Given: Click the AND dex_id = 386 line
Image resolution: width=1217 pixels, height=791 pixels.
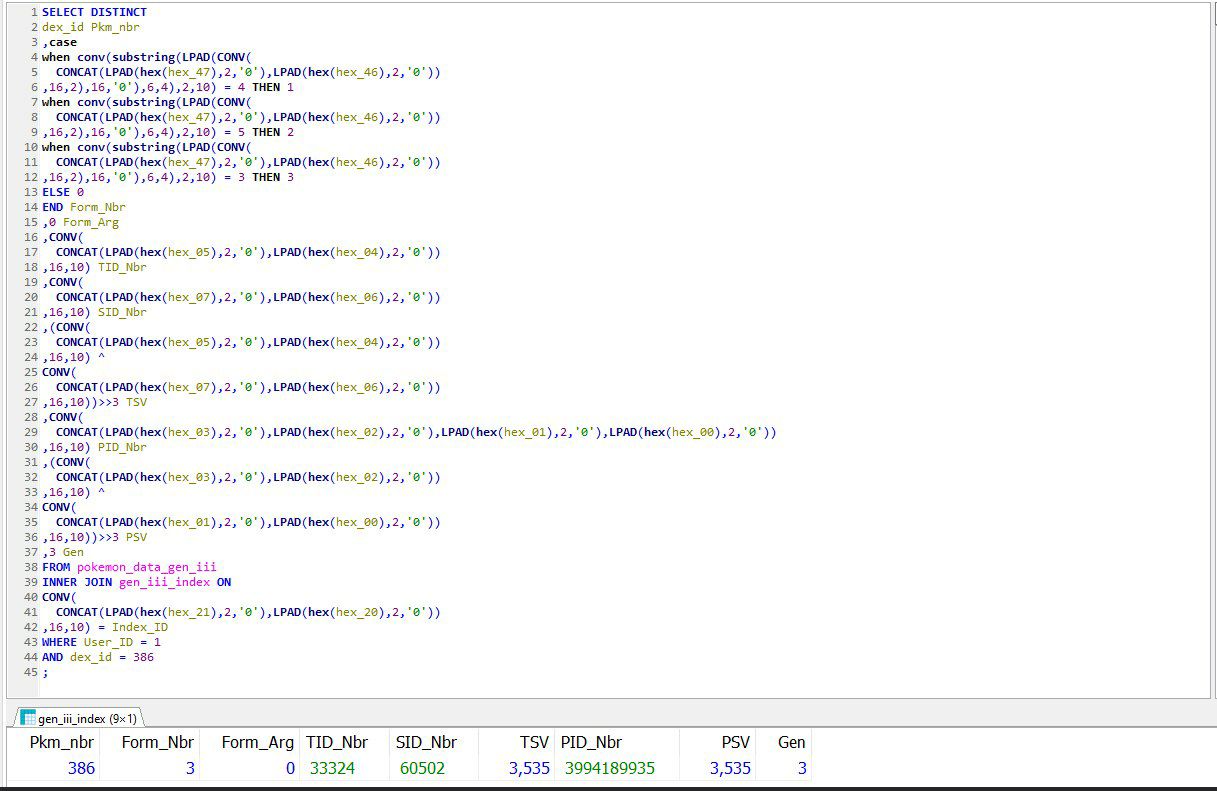Looking at the screenshot, I should pos(98,657).
